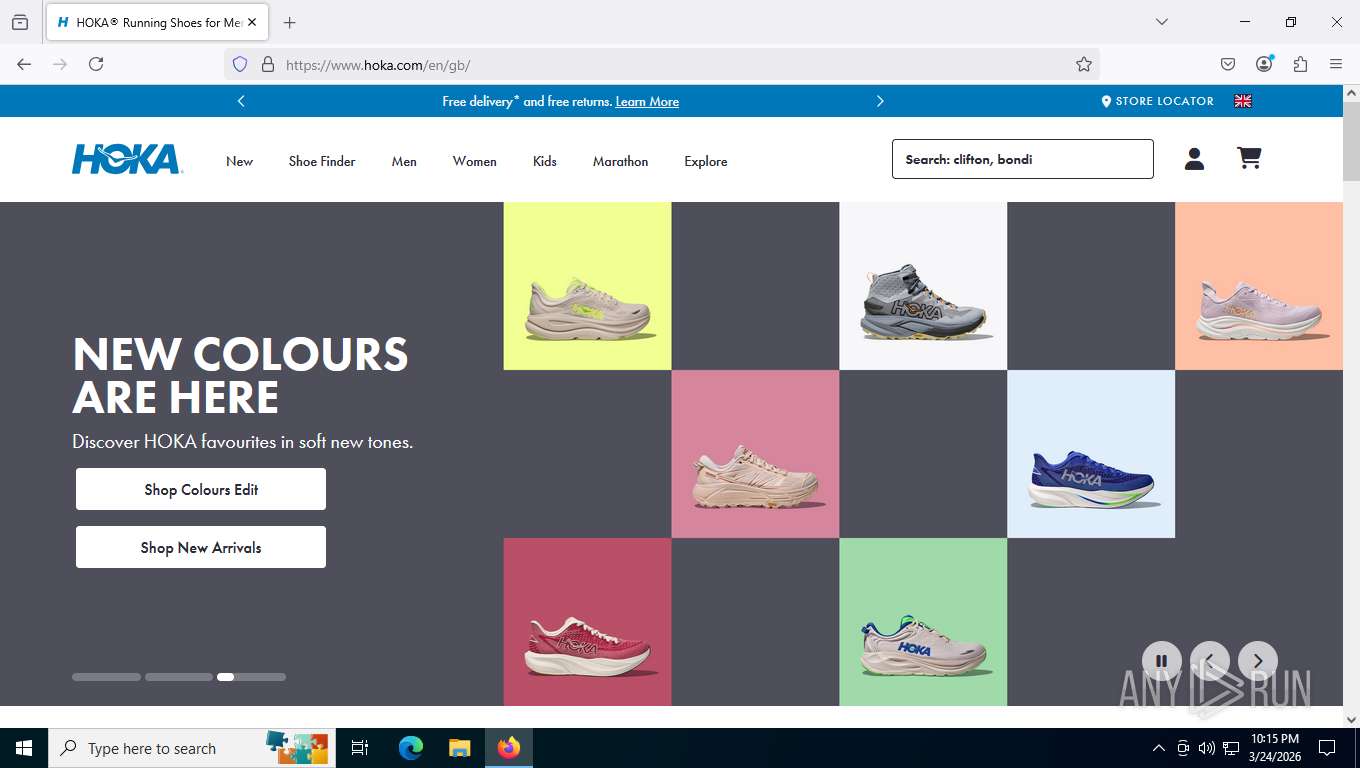Open the Firefox application menu
Image resolution: width=1360 pixels, height=768 pixels.
click(1336, 64)
